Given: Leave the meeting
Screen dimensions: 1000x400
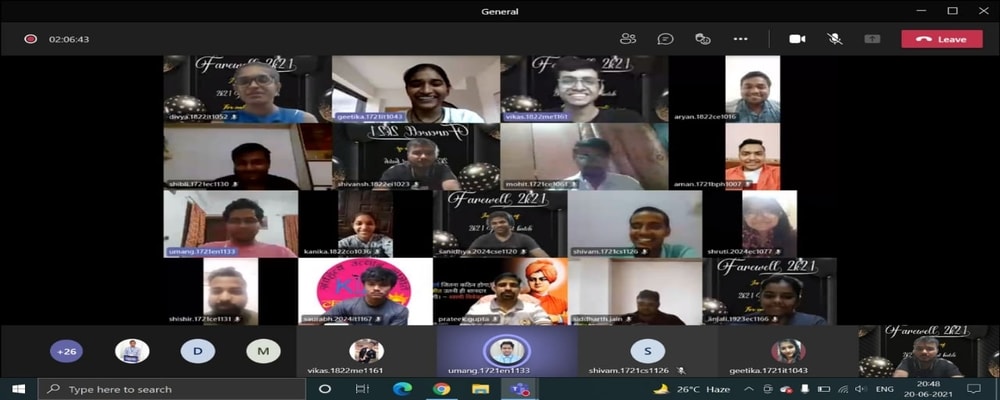Looking at the screenshot, I should point(941,39).
